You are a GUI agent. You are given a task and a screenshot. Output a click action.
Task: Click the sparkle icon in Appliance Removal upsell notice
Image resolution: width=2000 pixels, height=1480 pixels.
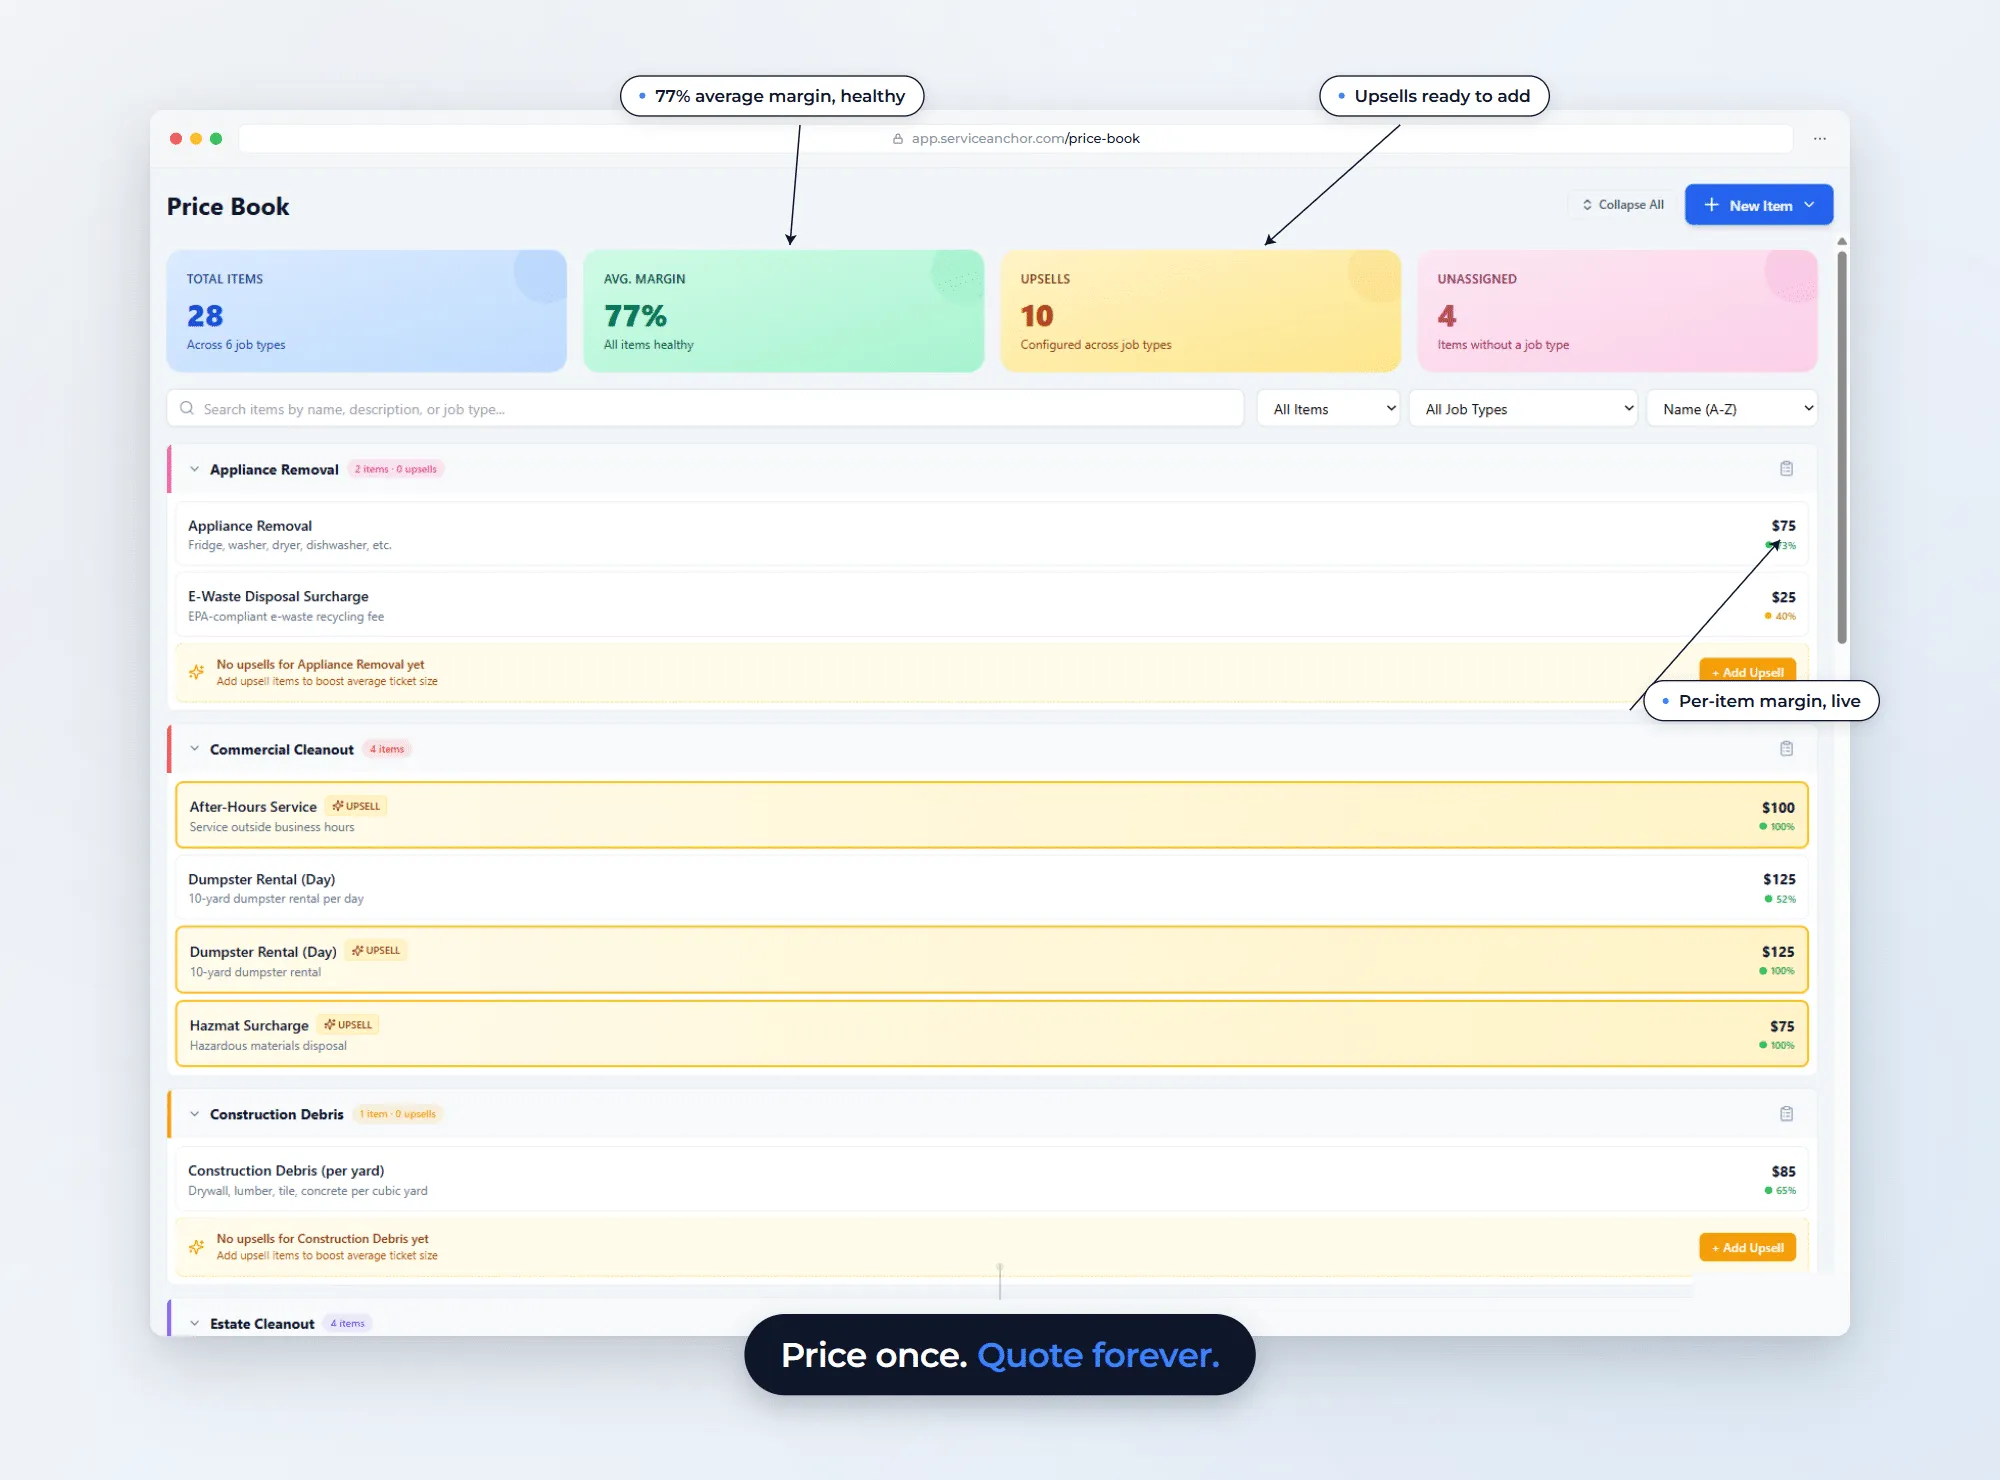[196, 672]
